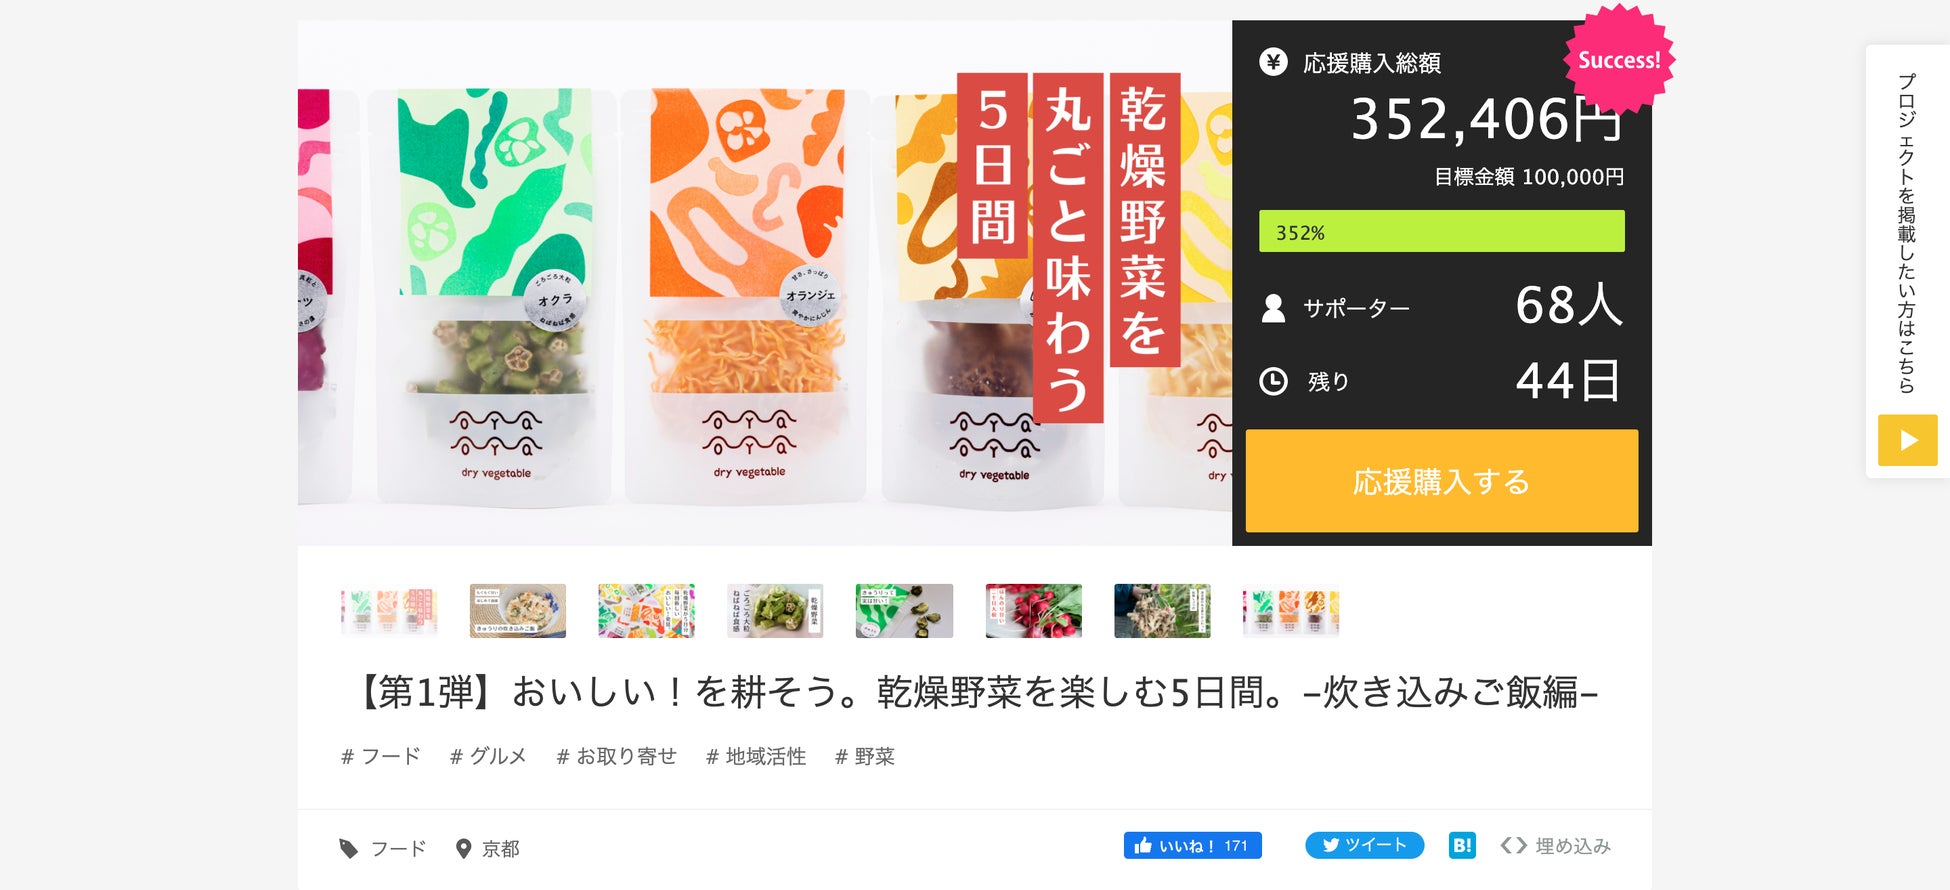The width and height of the screenshot is (1950, 890).
Task: Click the yellow play arrow icon on side banner
Action: pyautogui.click(x=1907, y=440)
